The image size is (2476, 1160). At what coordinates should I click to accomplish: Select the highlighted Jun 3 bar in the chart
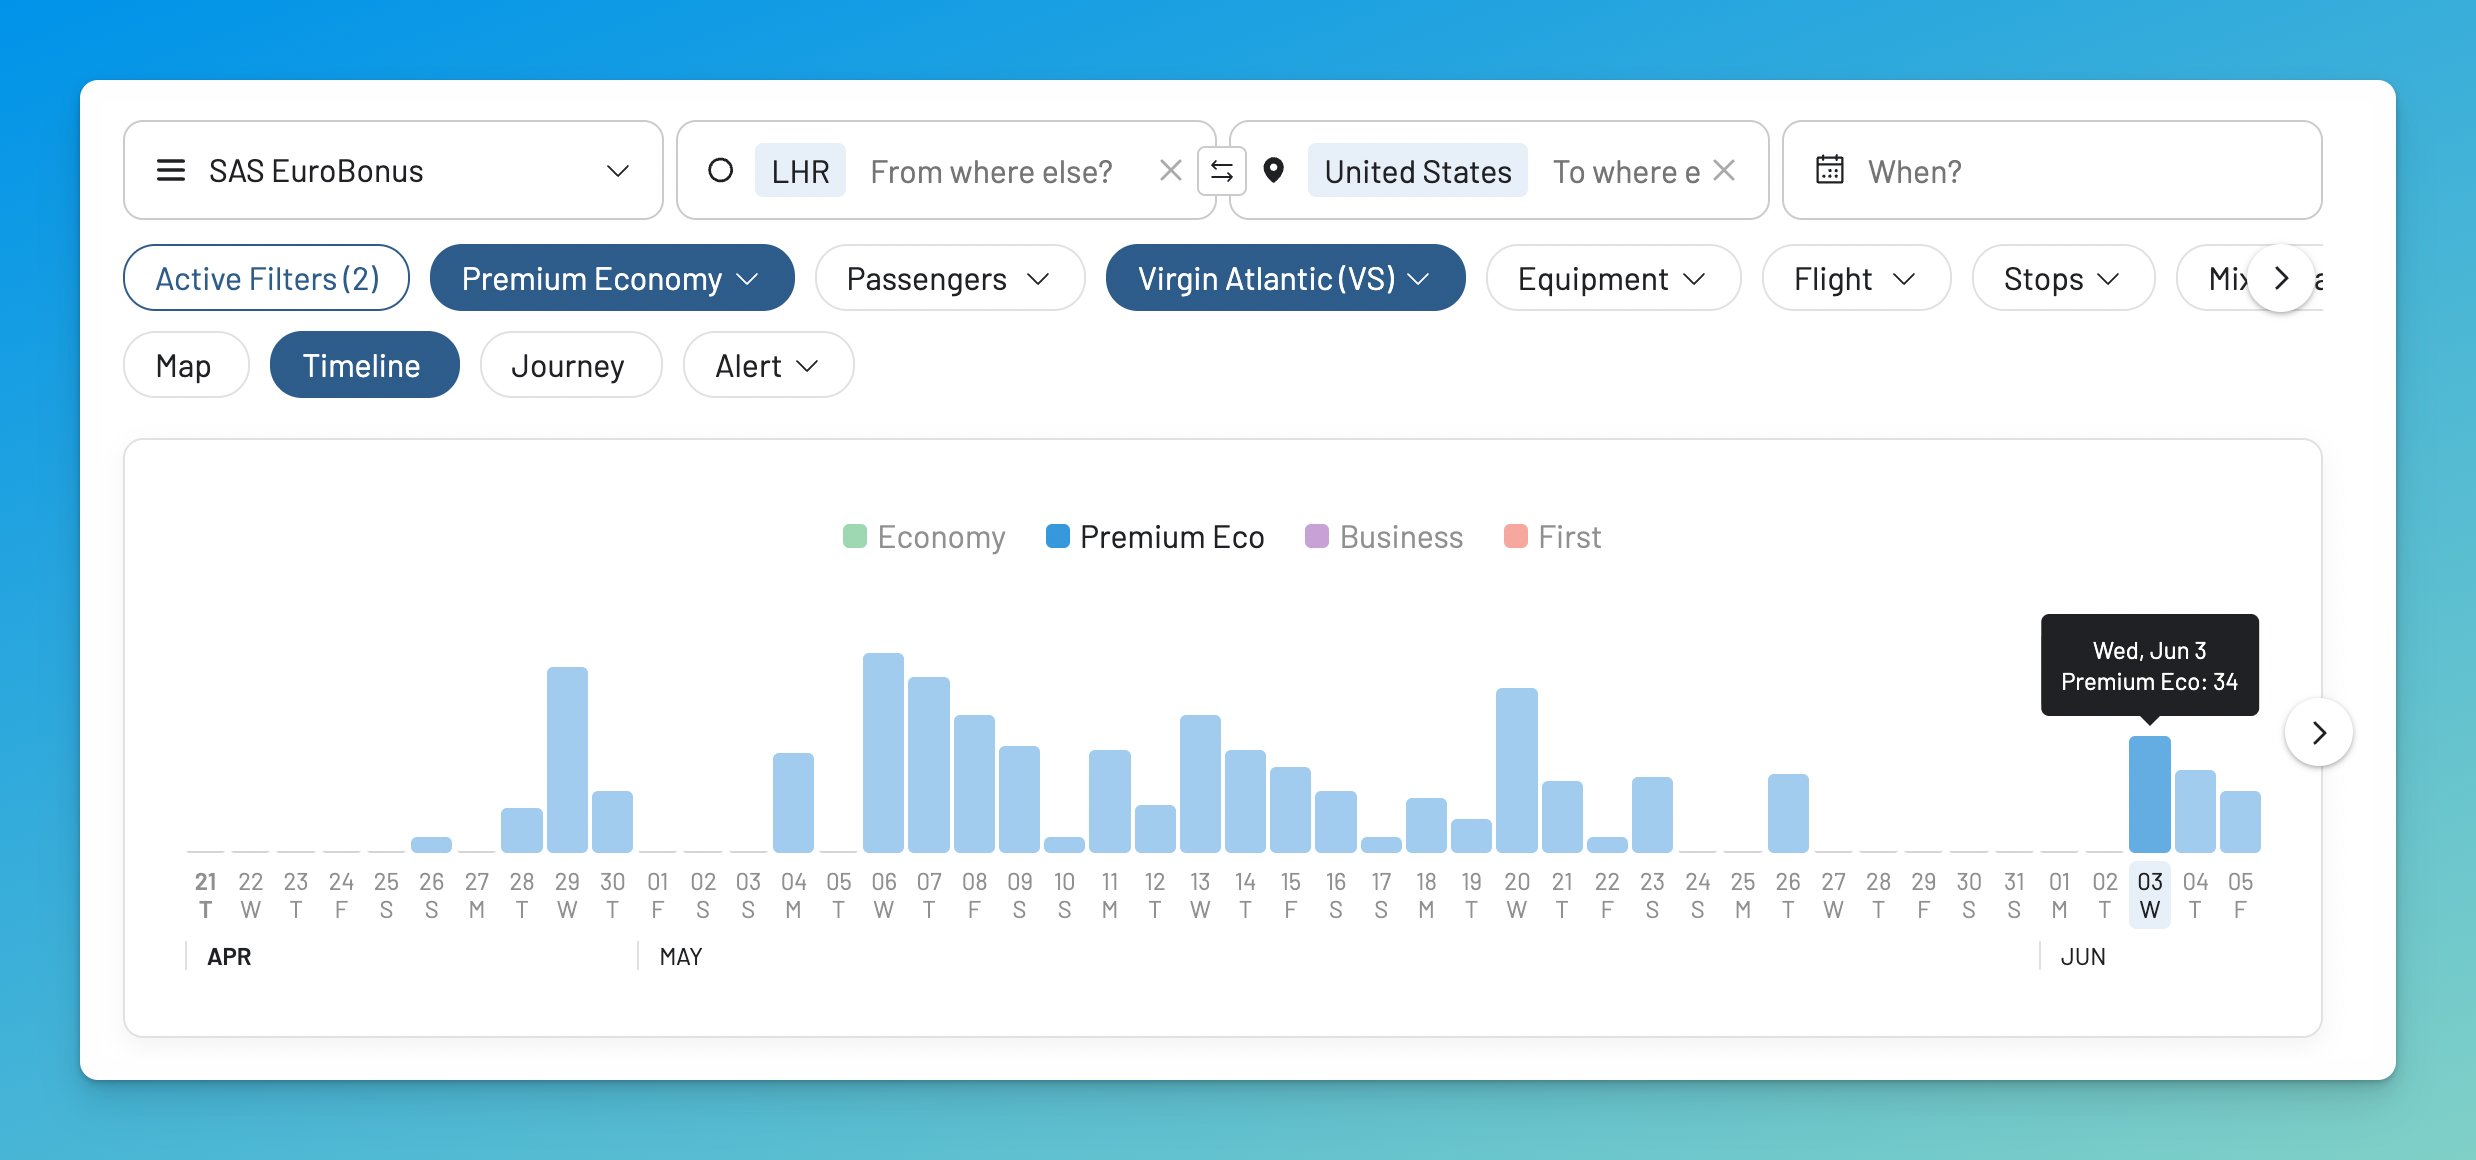2149,790
